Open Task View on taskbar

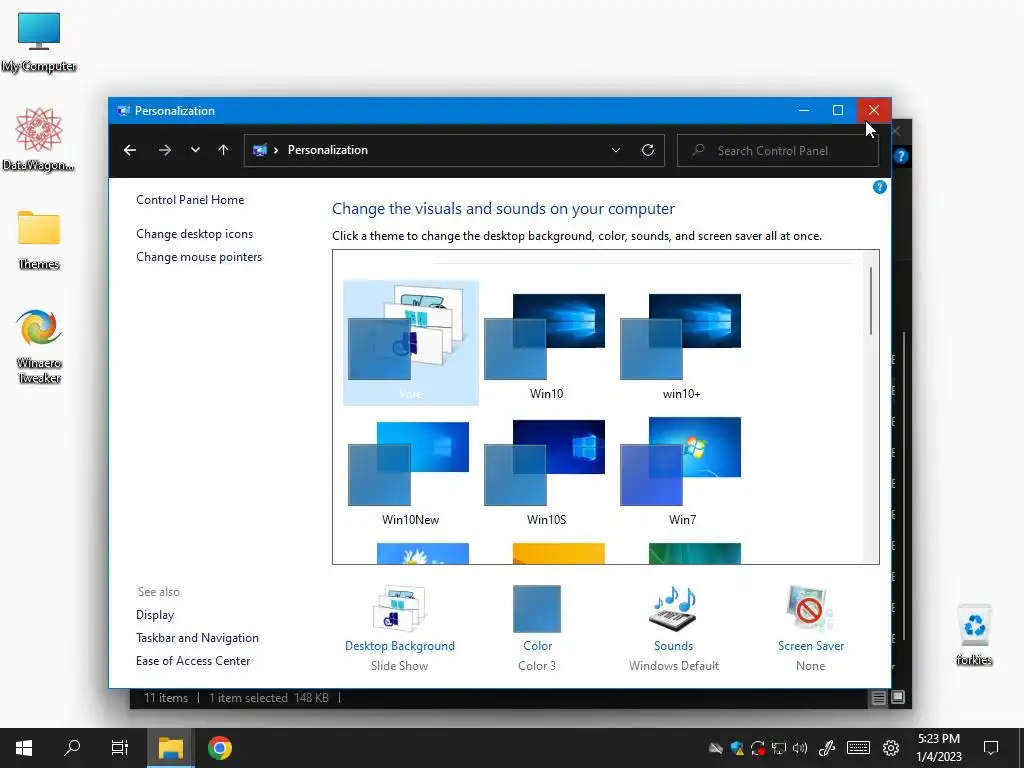point(120,748)
